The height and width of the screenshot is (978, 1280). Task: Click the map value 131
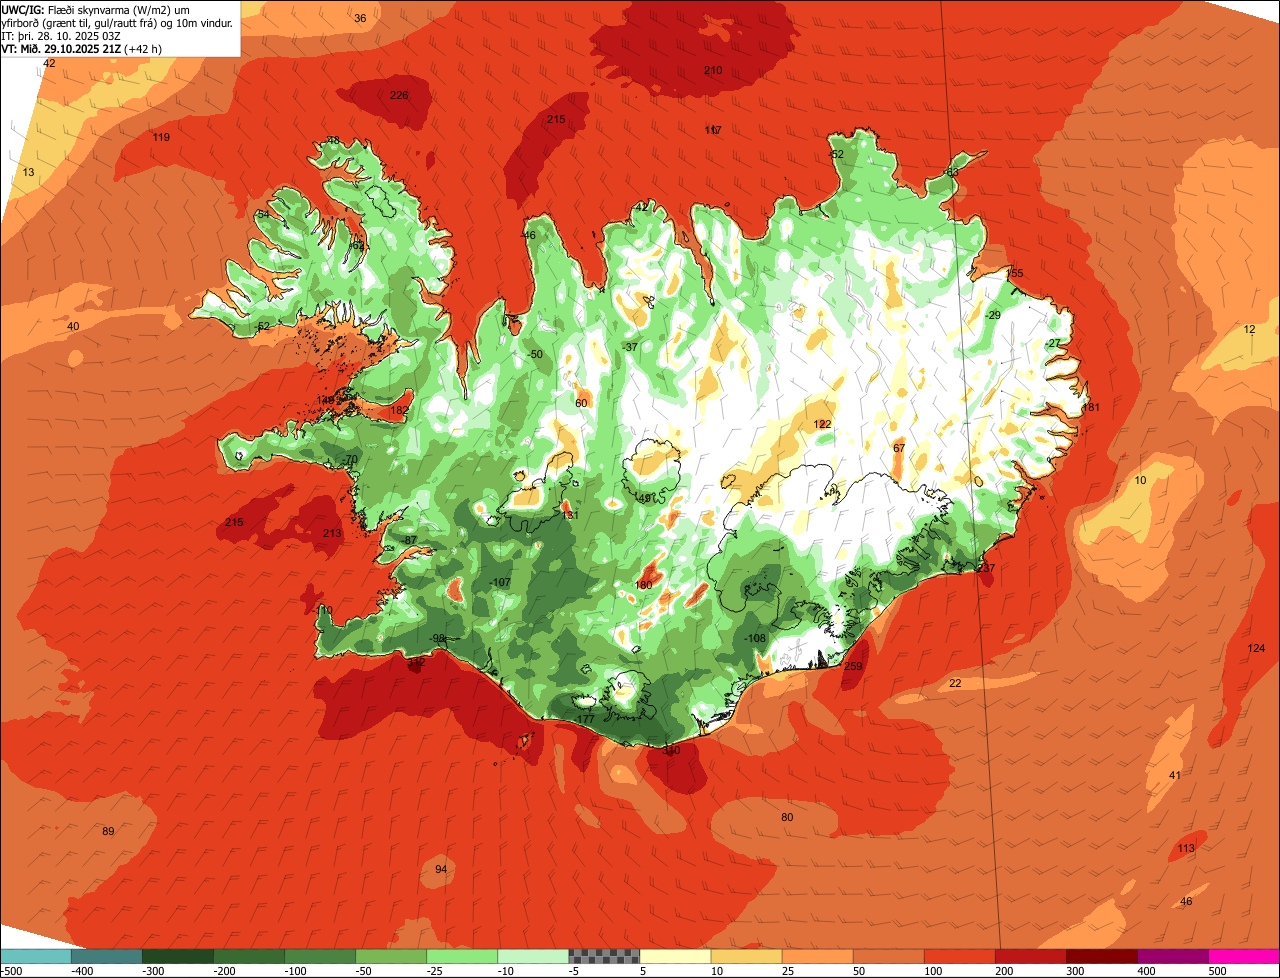point(570,515)
